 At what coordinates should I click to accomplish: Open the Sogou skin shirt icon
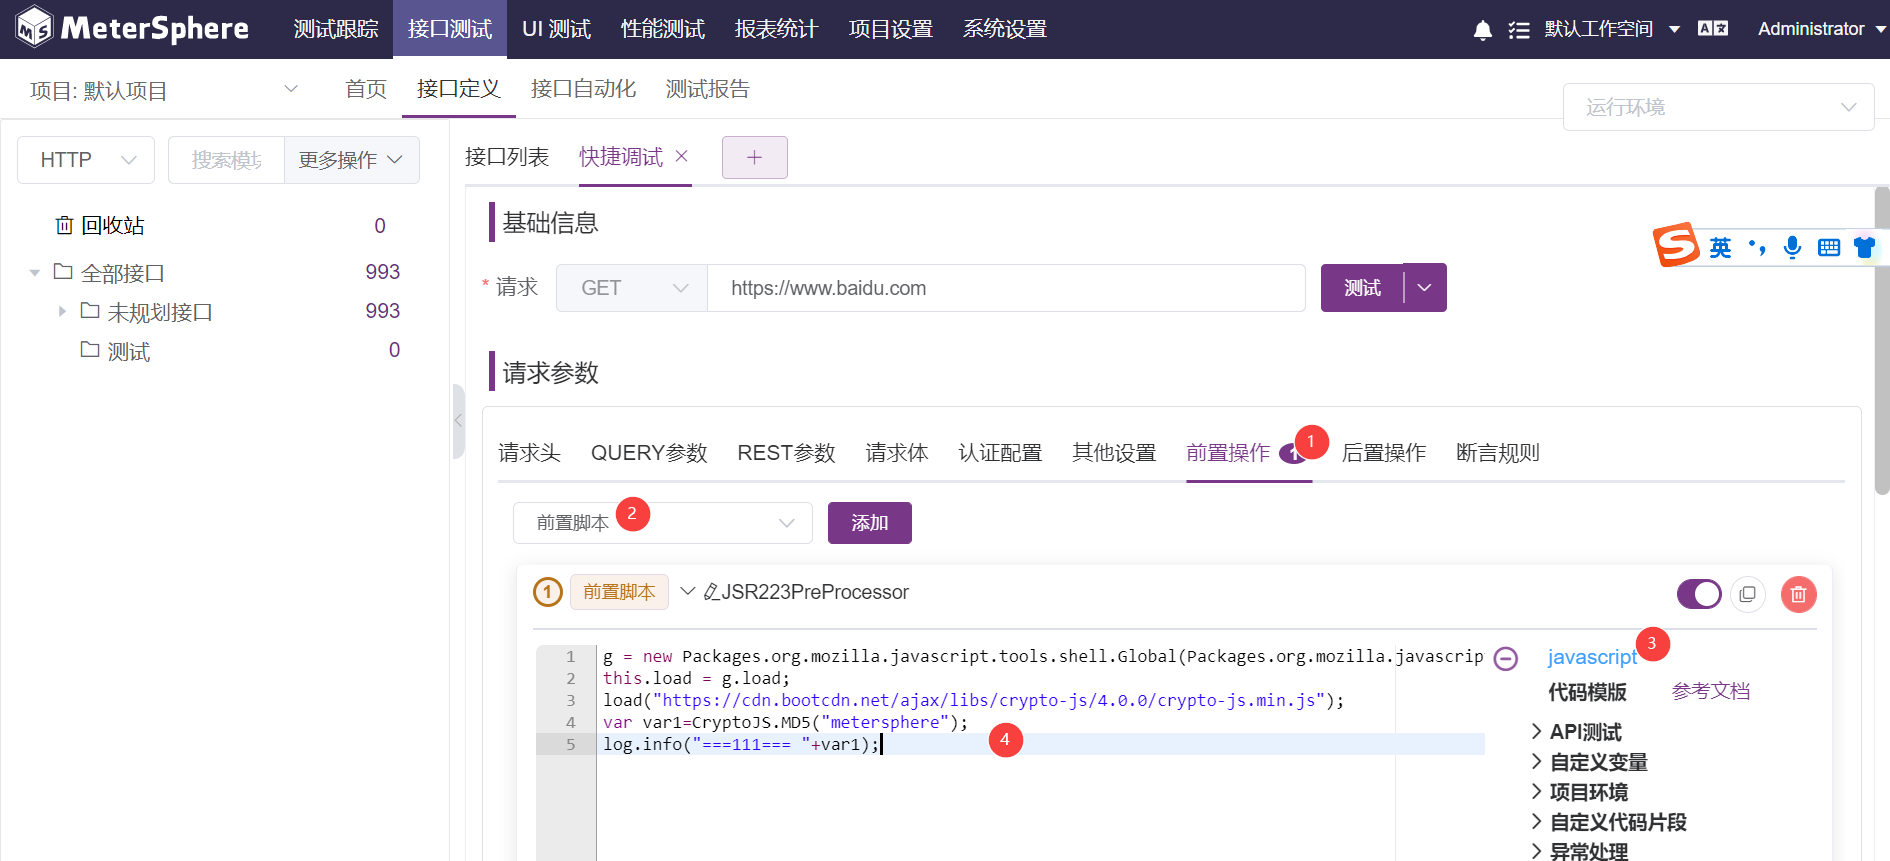tap(1864, 247)
